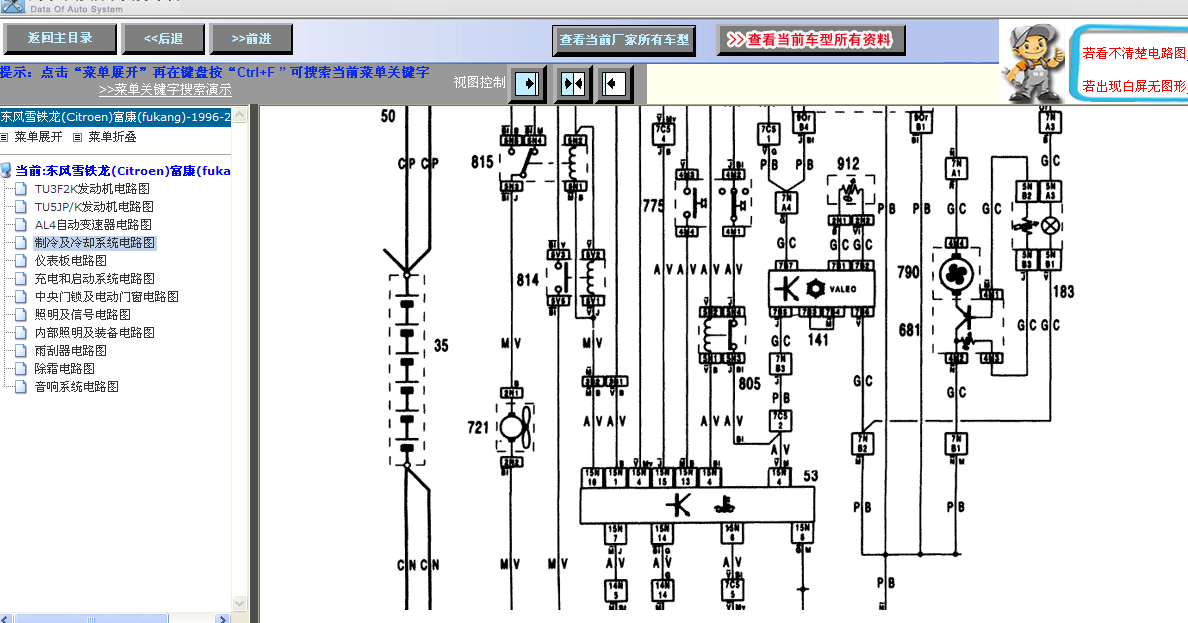The width and height of the screenshot is (1188, 623).
Task: Click document icon beside TU3F2K发动机电路图
Action: (x=21, y=189)
